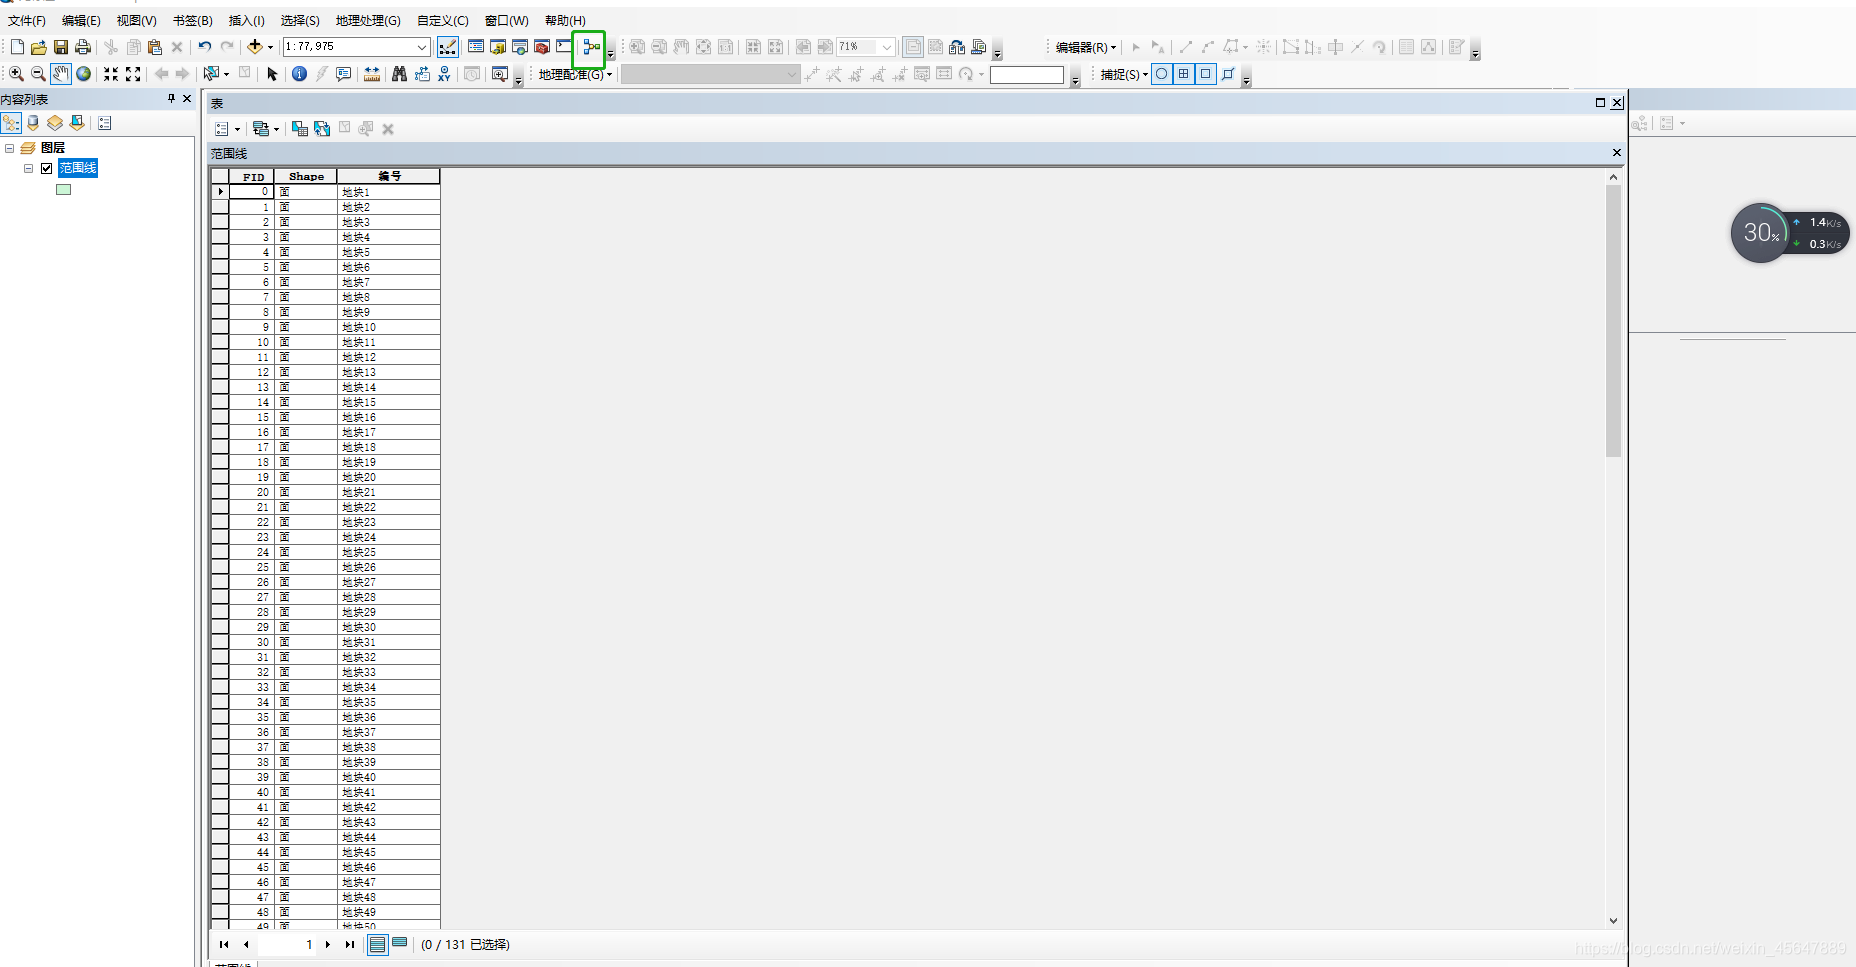Toggle the Editor toolbar icon
This screenshot has width=1856, height=967.
point(448,47)
